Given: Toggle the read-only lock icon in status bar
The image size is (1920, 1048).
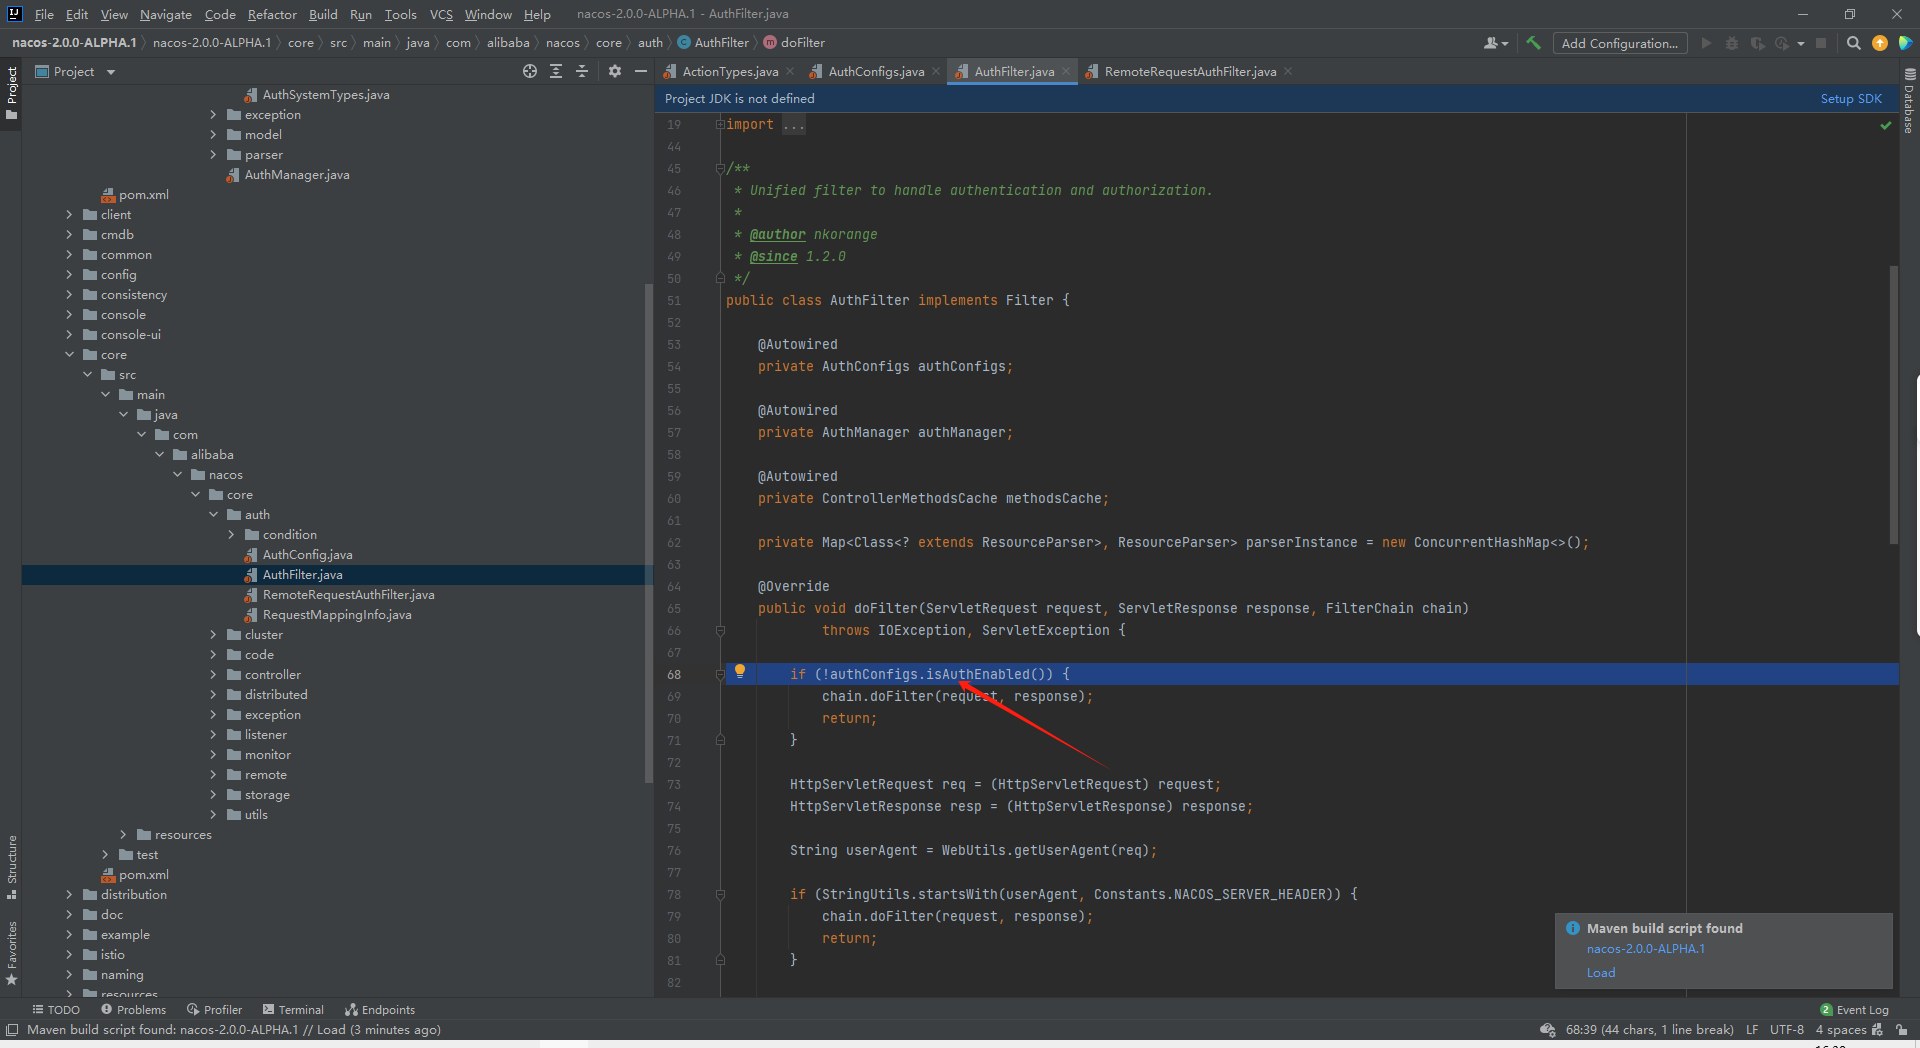Looking at the screenshot, I should click(1901, 1030).
